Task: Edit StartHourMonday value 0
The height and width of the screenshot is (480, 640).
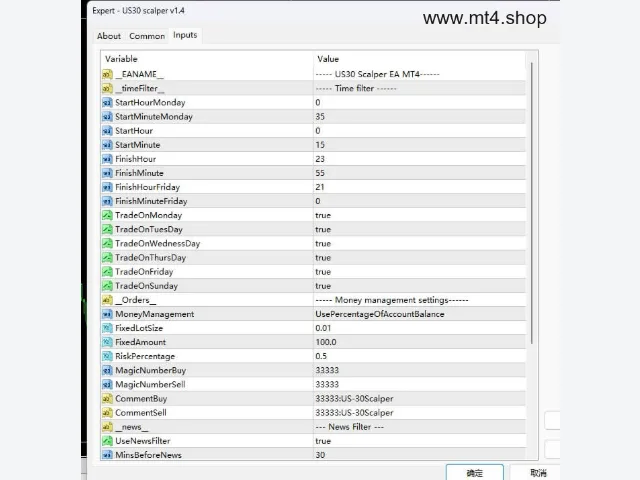Action: pos(318,102)
